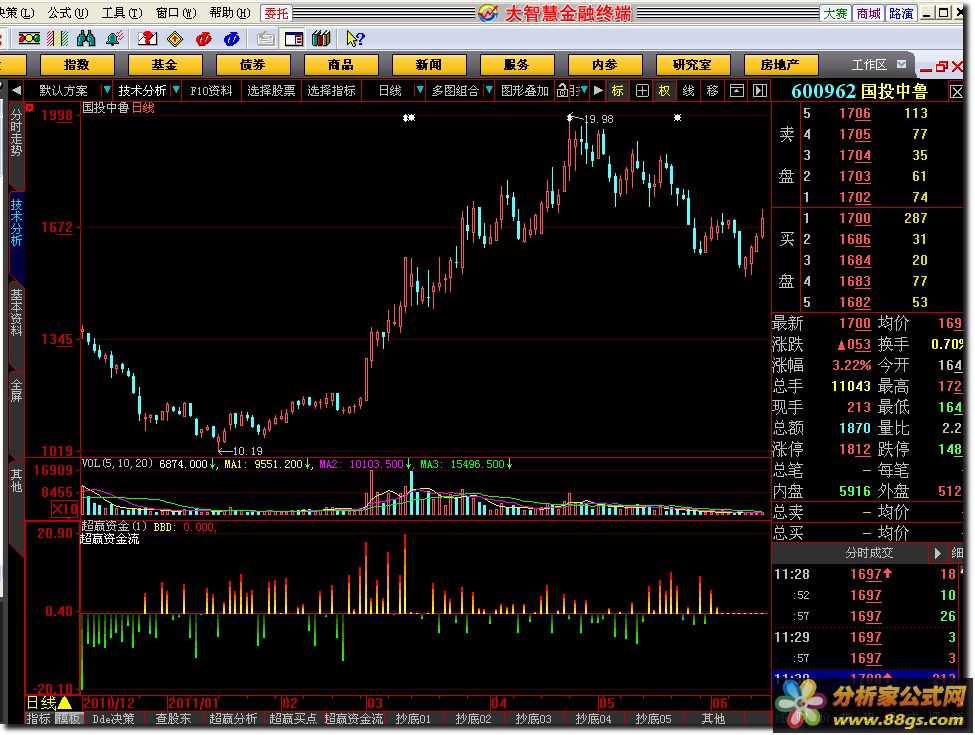Open the dropdown arrow after the lock icon
This screenshot has height=735, width=975.
point(584,91)
